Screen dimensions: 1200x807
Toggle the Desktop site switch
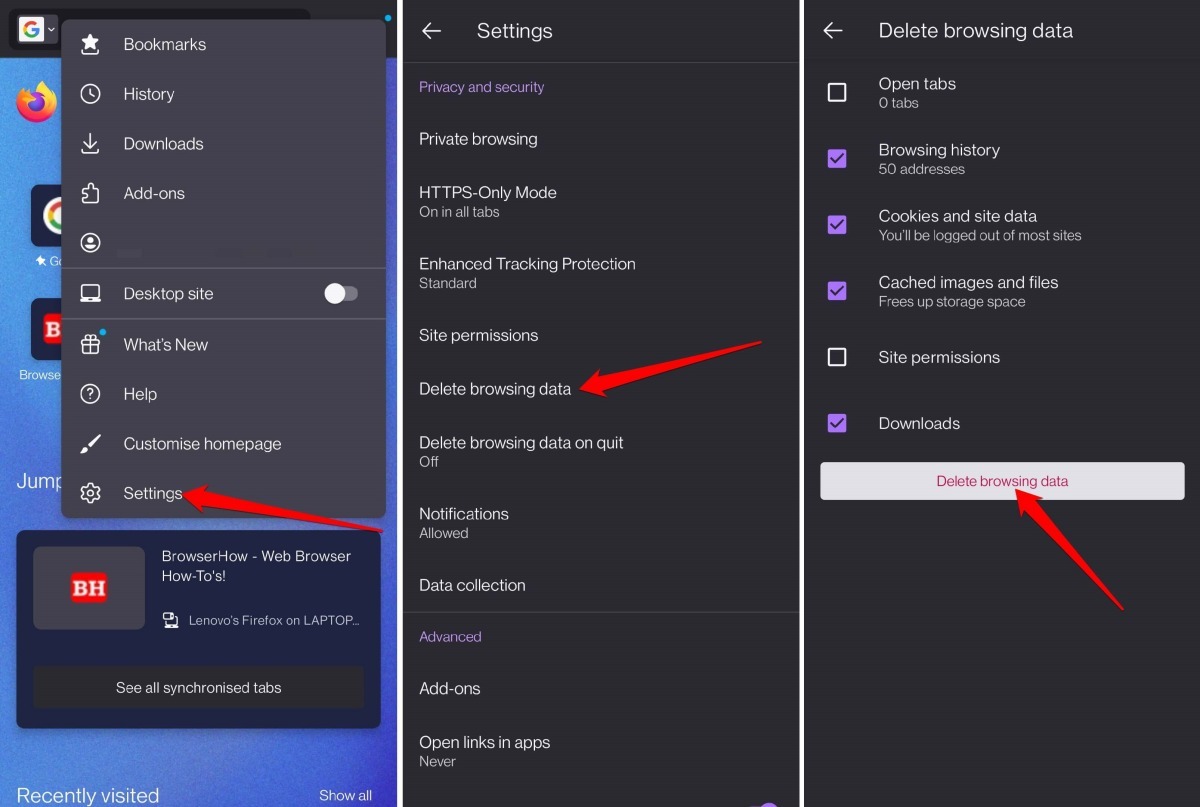point(342,293)
